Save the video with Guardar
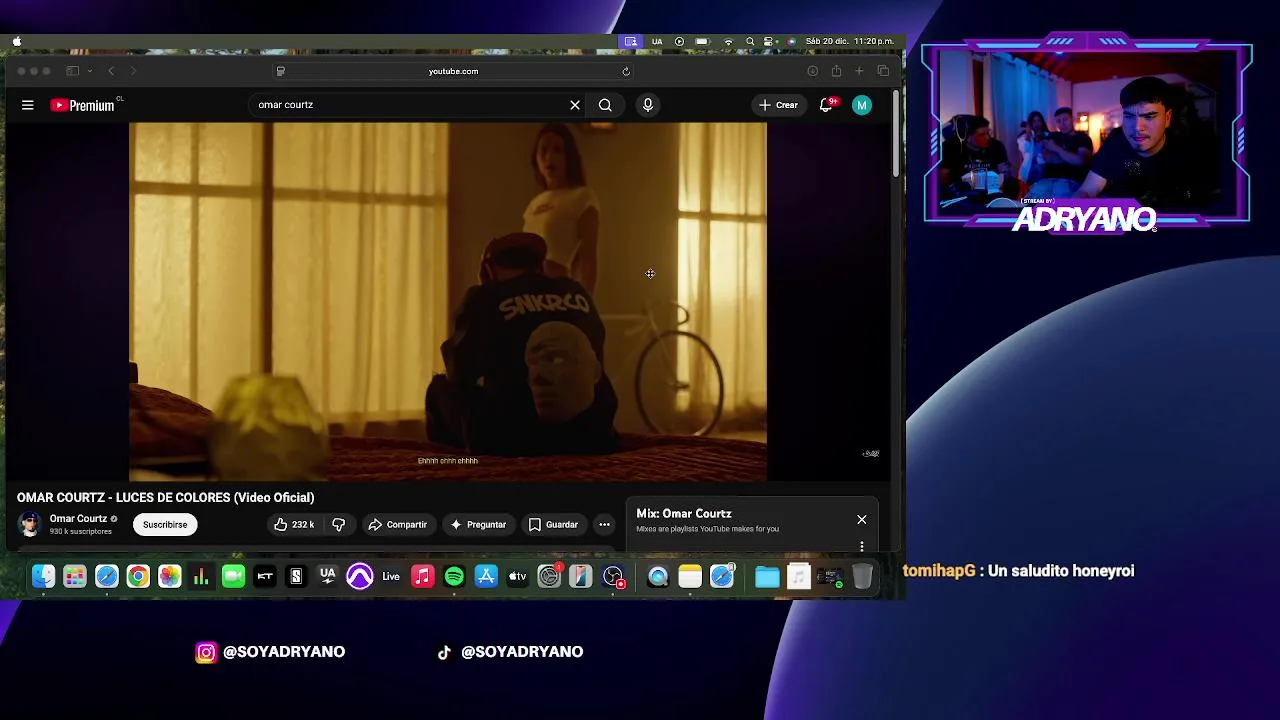 (x=553, y=524)
